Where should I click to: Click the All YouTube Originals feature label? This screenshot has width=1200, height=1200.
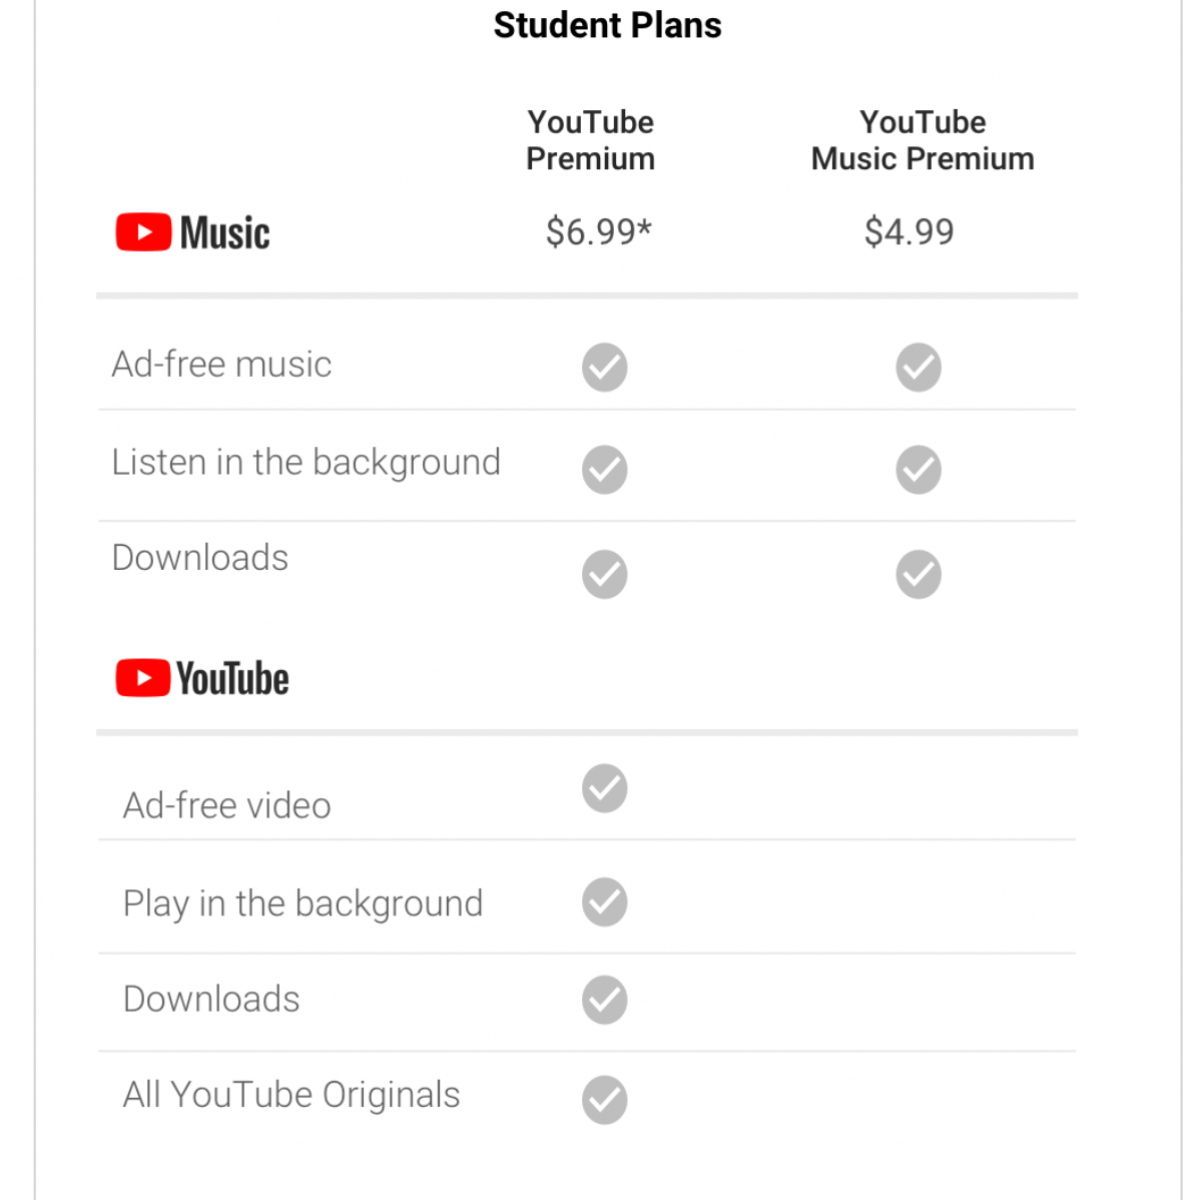pyautogui.click(x=291, y=1095)
